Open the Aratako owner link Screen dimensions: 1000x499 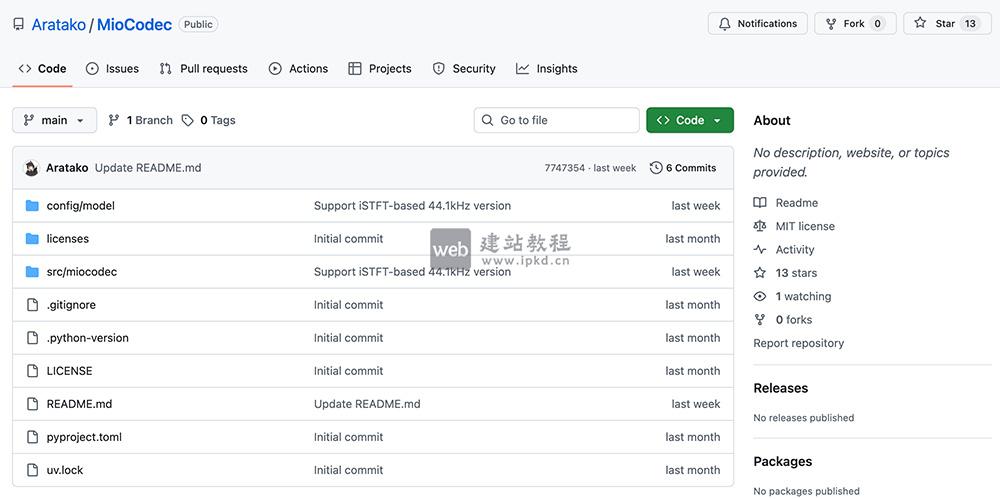click(59, 24)
